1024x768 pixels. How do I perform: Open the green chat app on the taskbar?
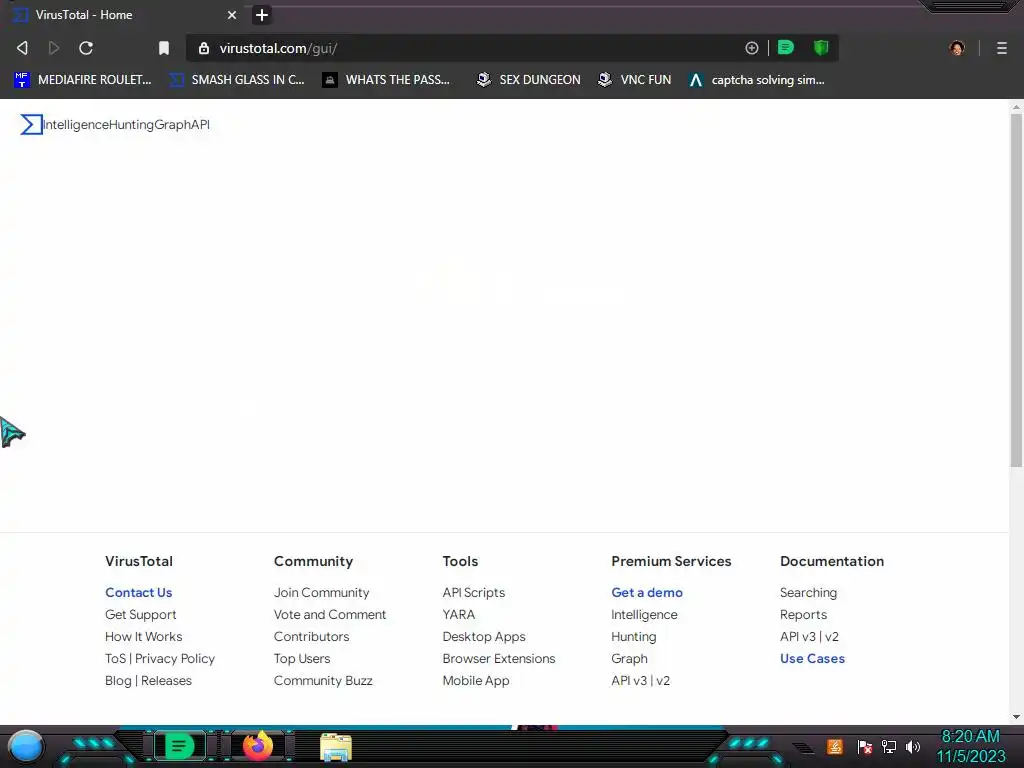(x=180, y=746)
